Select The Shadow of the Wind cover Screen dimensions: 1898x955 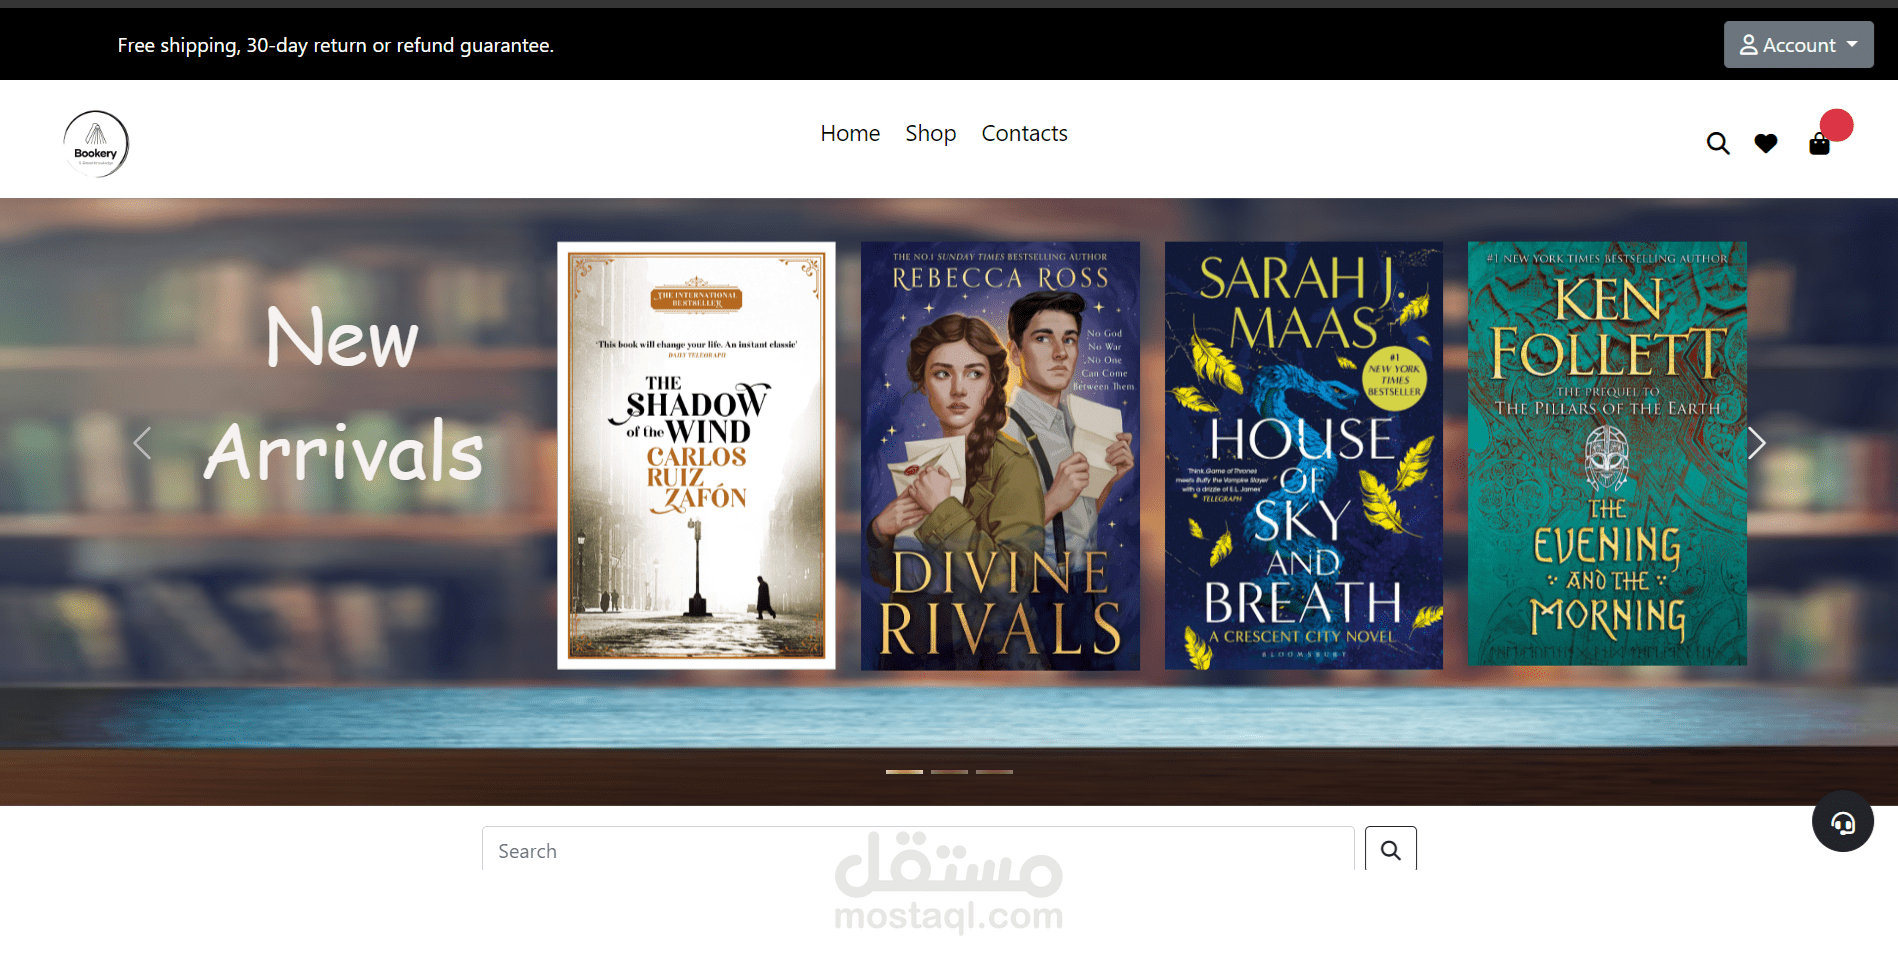pyautogui.click(x=696, y=455)
